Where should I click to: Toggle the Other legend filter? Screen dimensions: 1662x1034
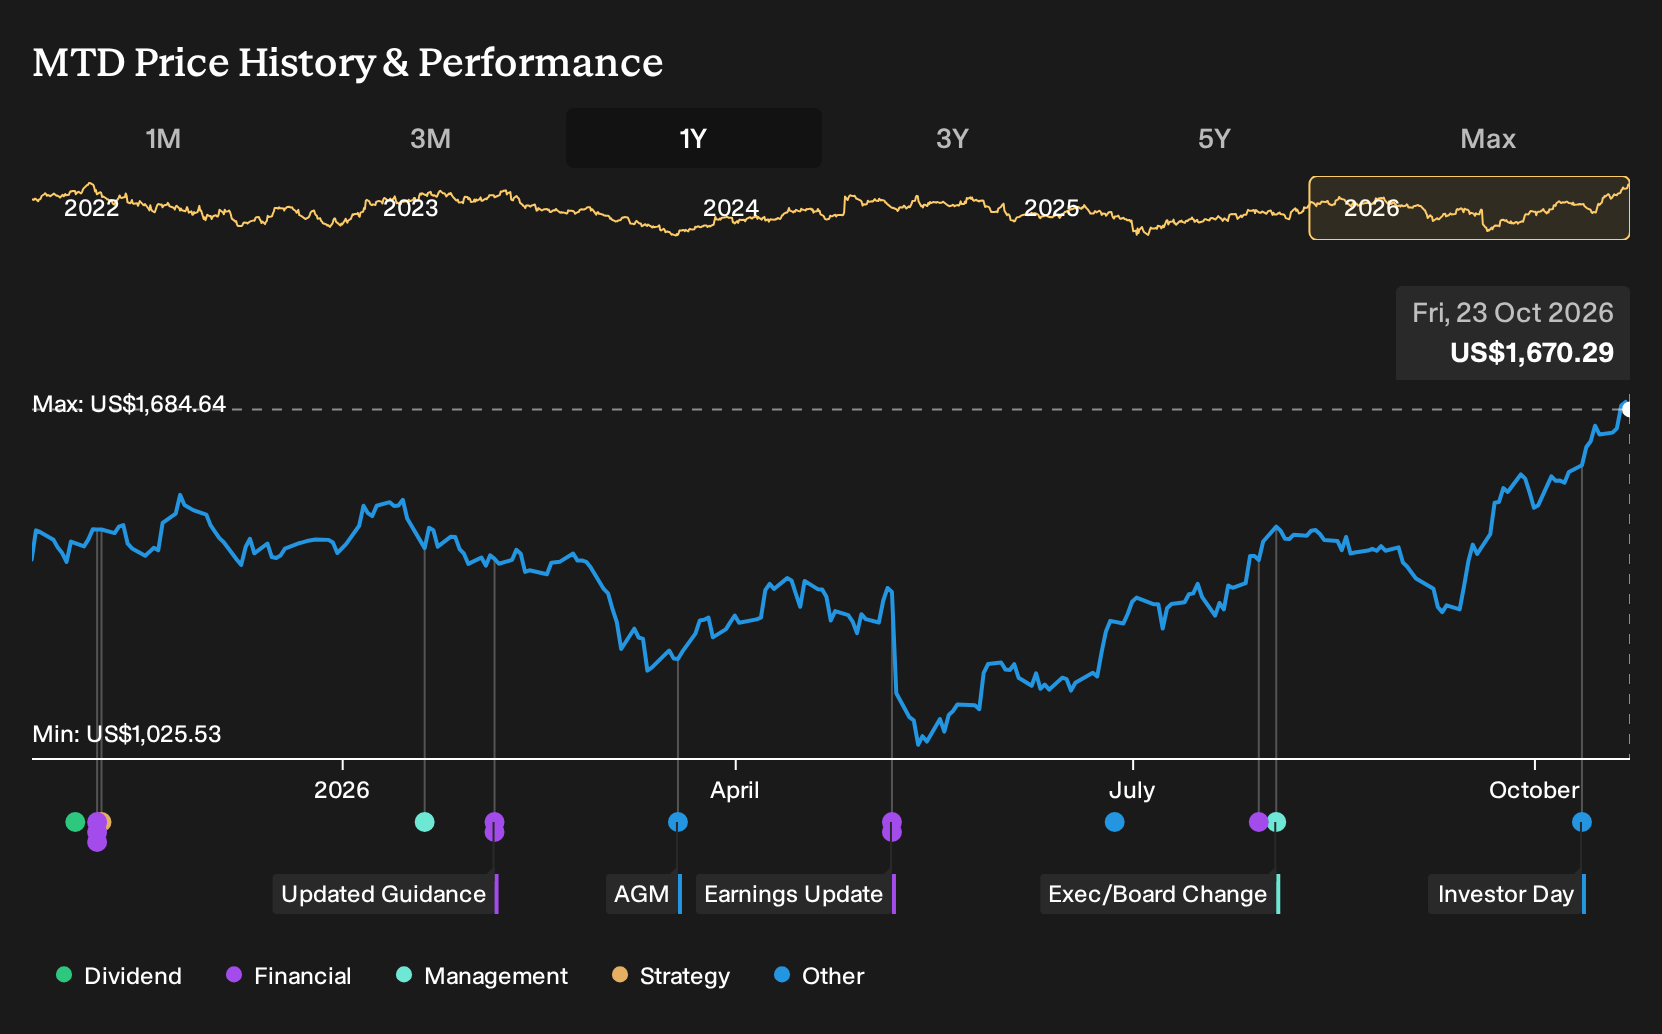[x=819, y=976]
